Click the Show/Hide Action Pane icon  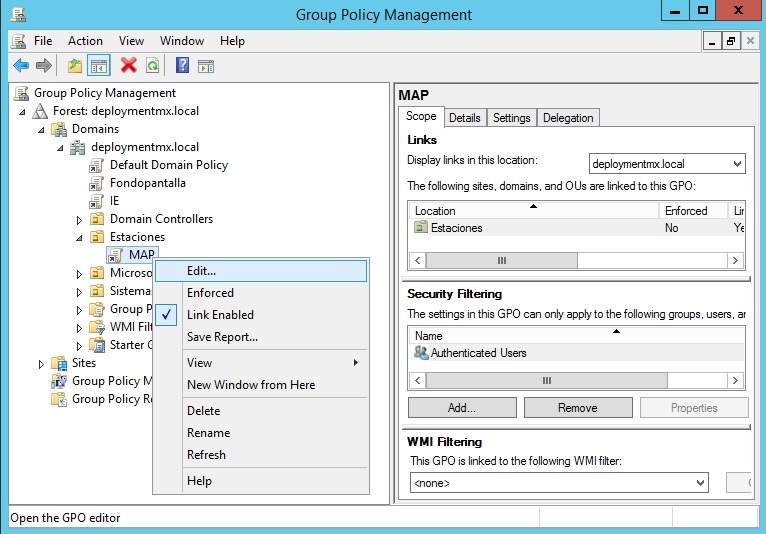click(x=206, y=66)
